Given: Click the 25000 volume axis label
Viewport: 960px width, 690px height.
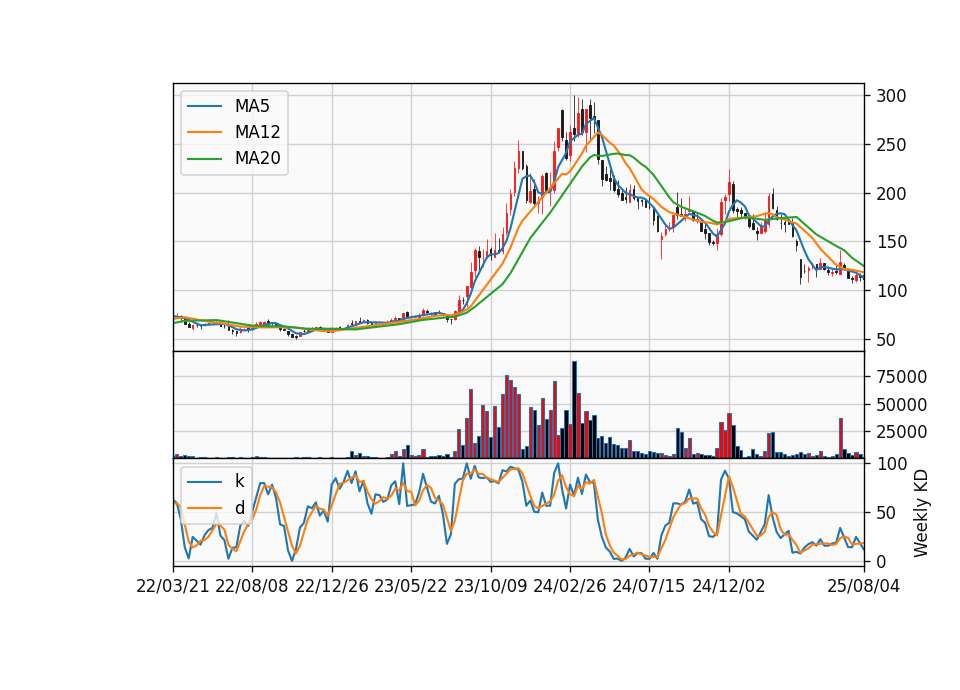Looking at the screenshot, I should pyautogui.click(x=902, y=432).
